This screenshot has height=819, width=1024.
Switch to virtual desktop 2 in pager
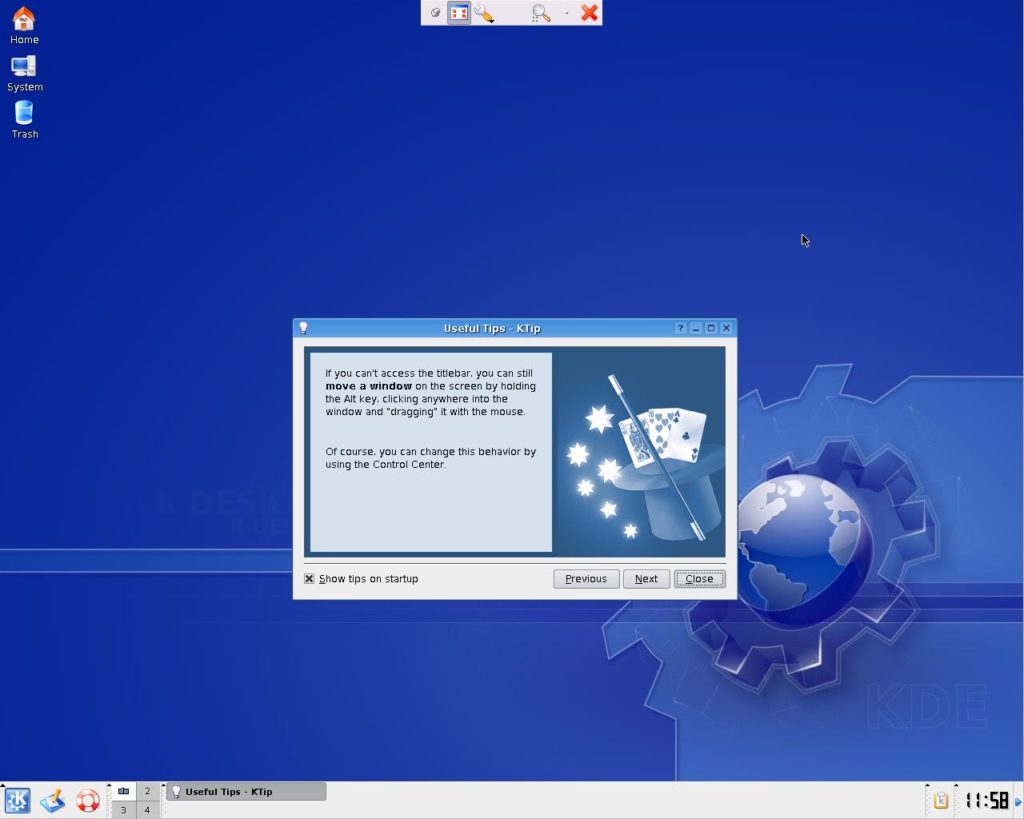(x=148, y=791)
